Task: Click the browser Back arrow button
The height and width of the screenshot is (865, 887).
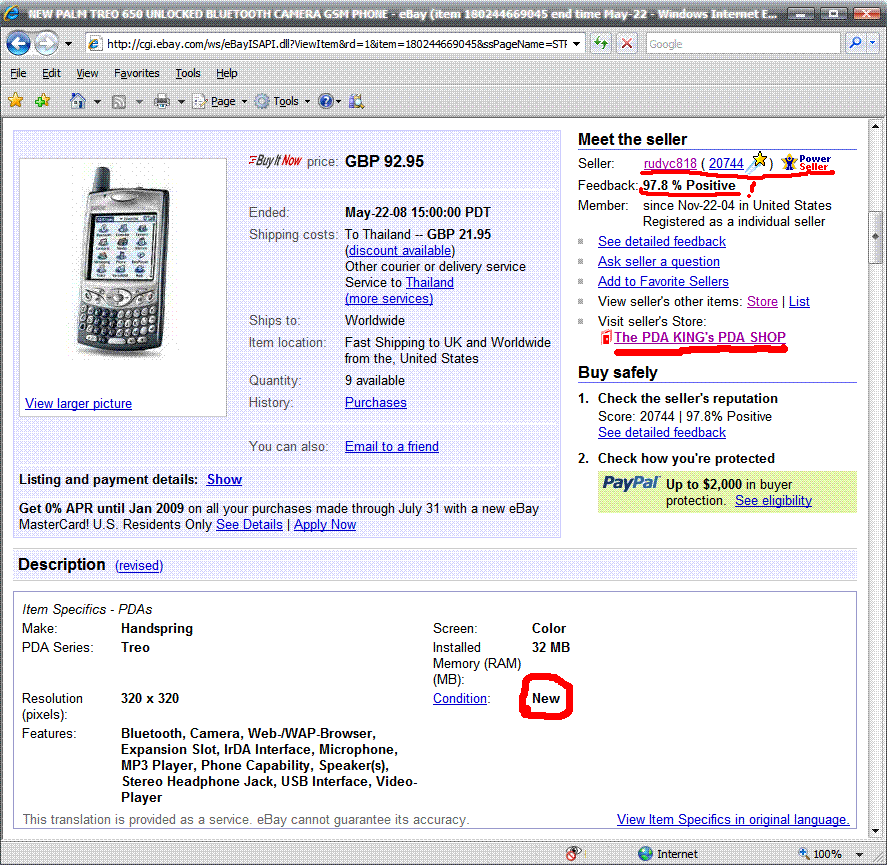Action: 18,44
